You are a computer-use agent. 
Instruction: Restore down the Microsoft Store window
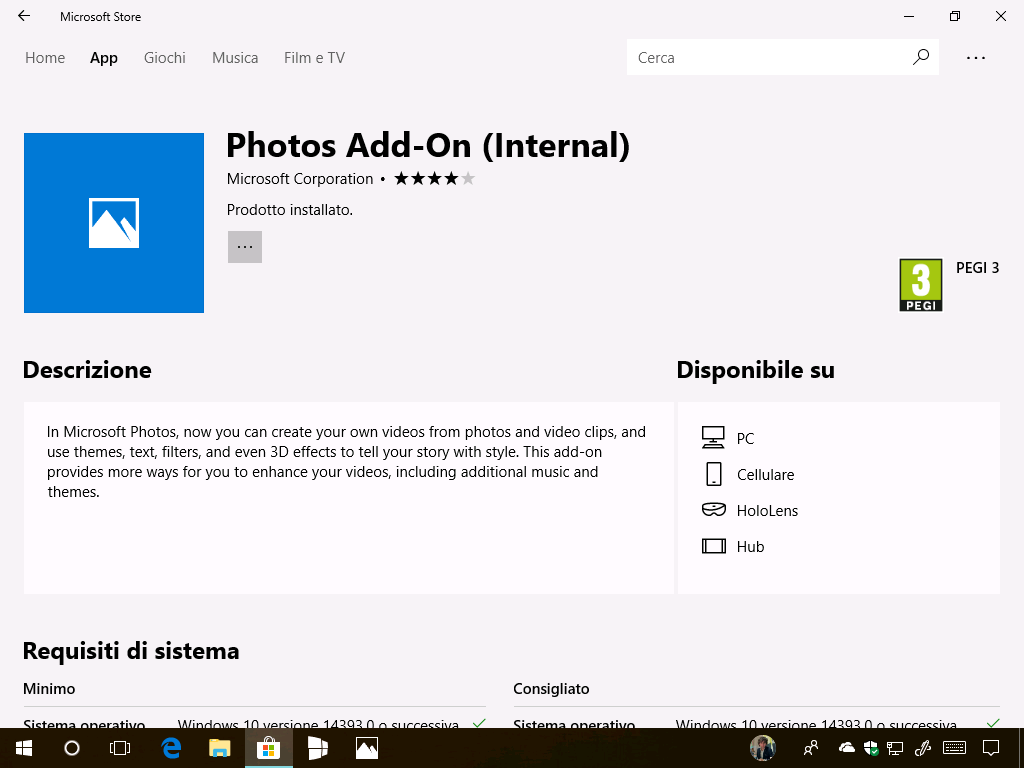tap(955, 16)
